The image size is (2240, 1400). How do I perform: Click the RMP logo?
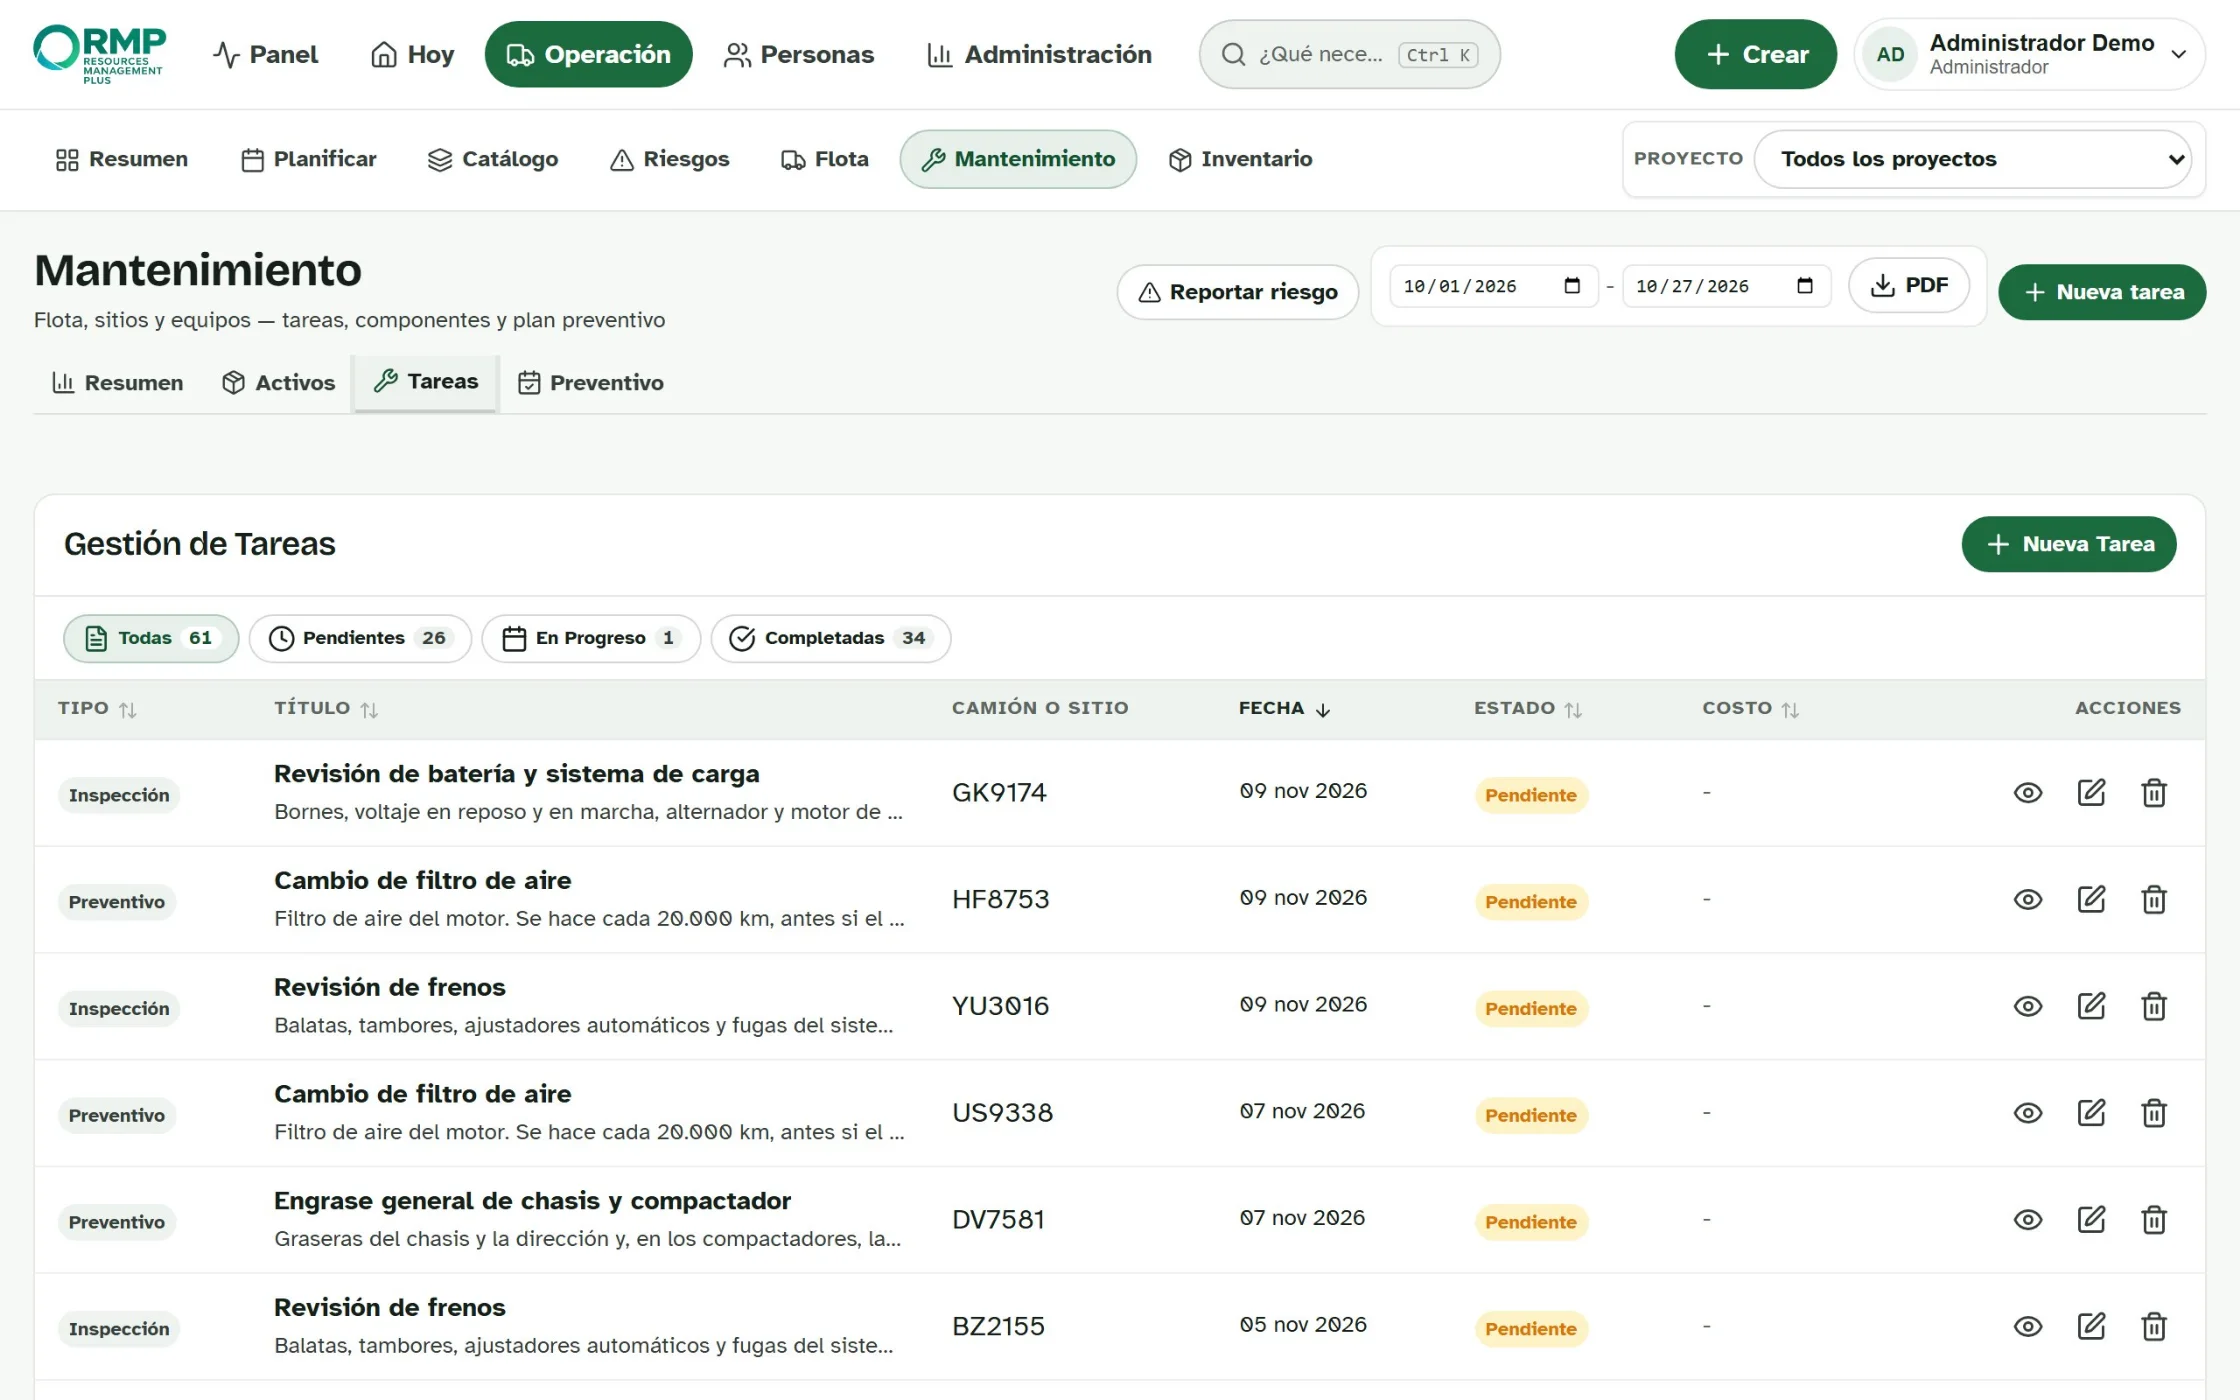coord(99,54)
